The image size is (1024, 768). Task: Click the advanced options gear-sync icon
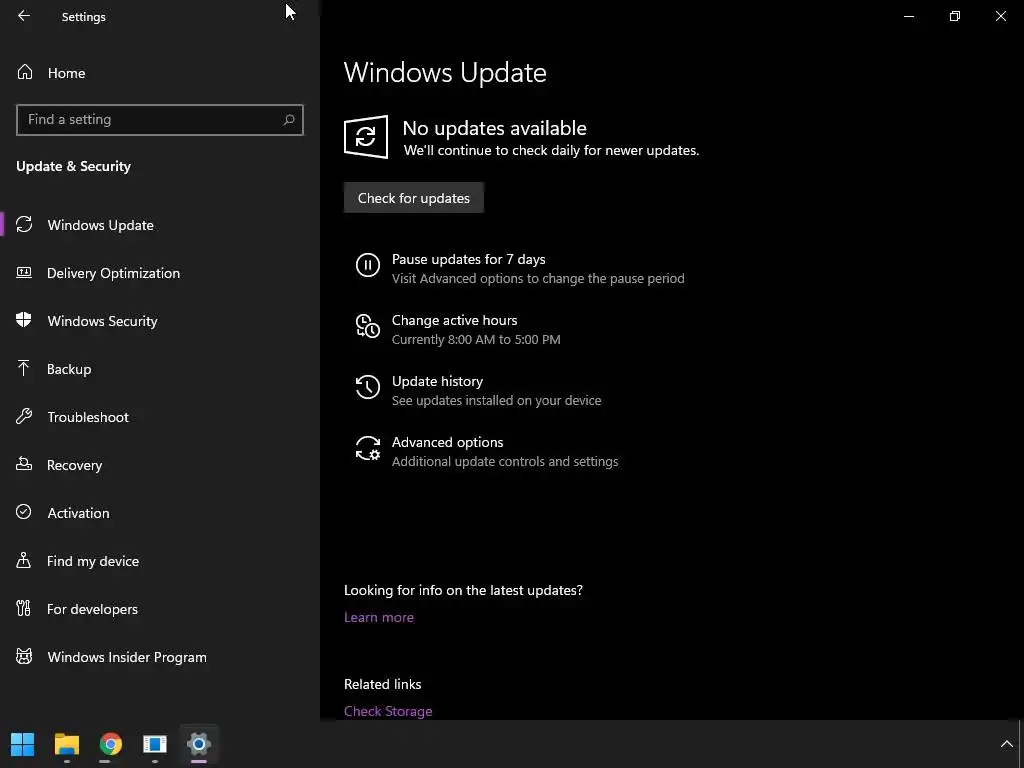coord(368,448)
